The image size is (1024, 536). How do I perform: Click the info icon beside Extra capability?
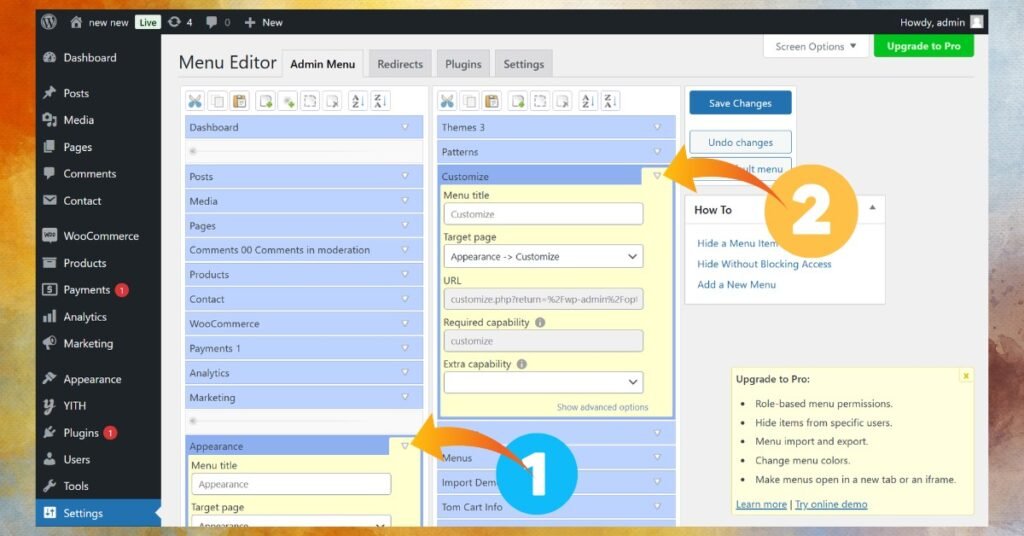click(522, 364)
